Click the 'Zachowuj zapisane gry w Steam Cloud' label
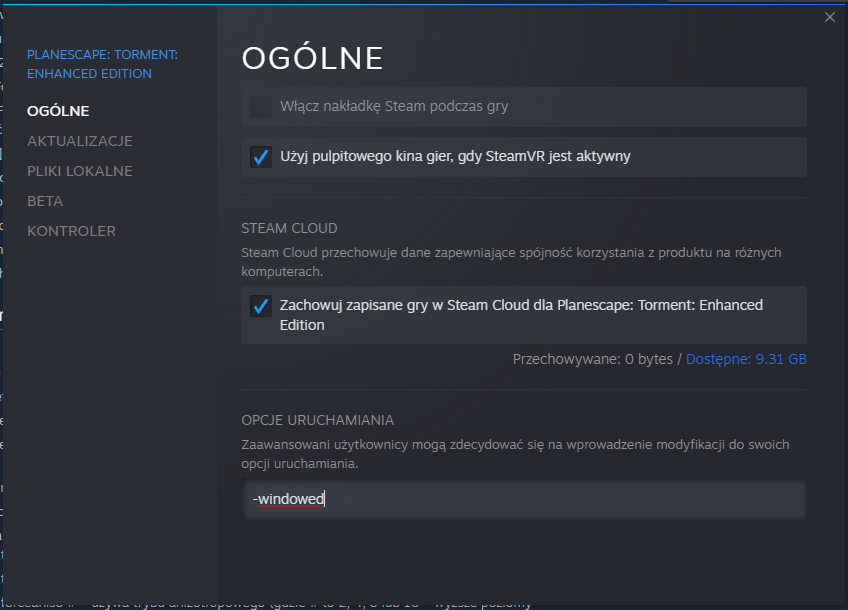The image size is (848, 610). coord(521,315)
